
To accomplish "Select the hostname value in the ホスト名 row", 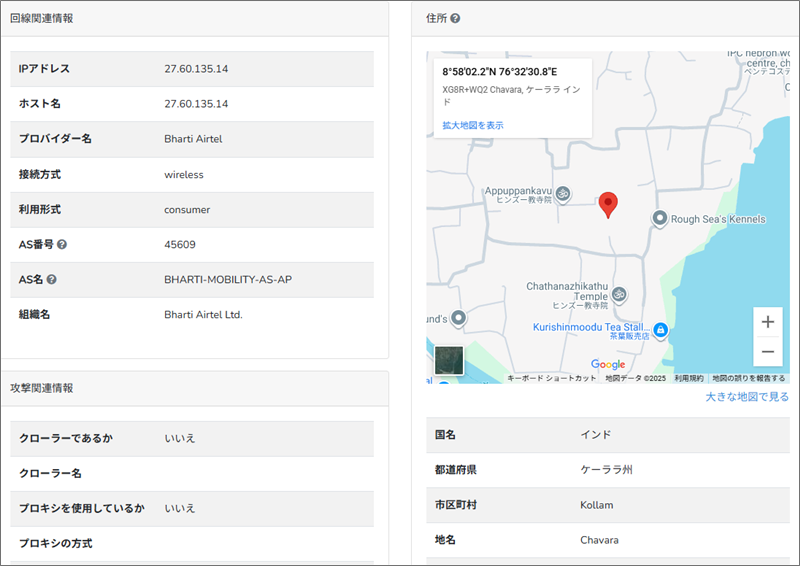I will coord(196,104).
